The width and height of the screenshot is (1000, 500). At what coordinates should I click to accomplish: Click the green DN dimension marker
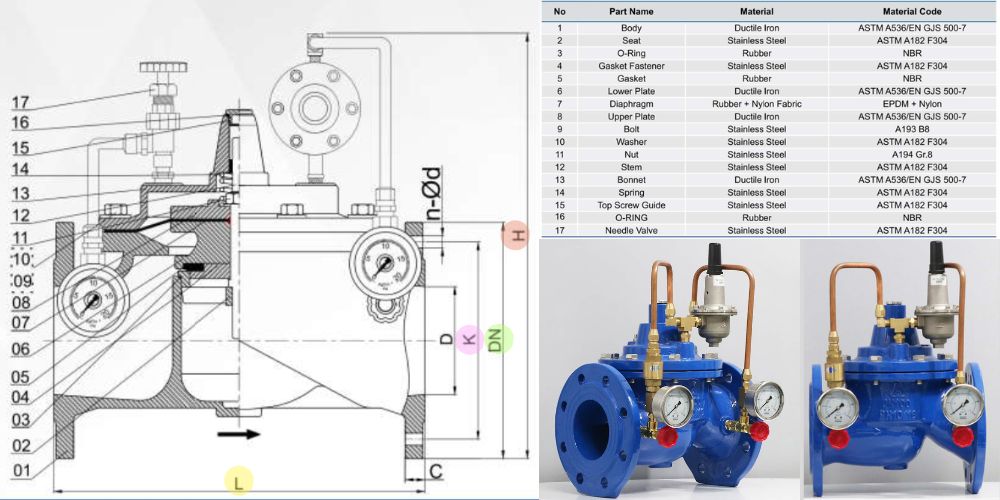coord(499,339)
